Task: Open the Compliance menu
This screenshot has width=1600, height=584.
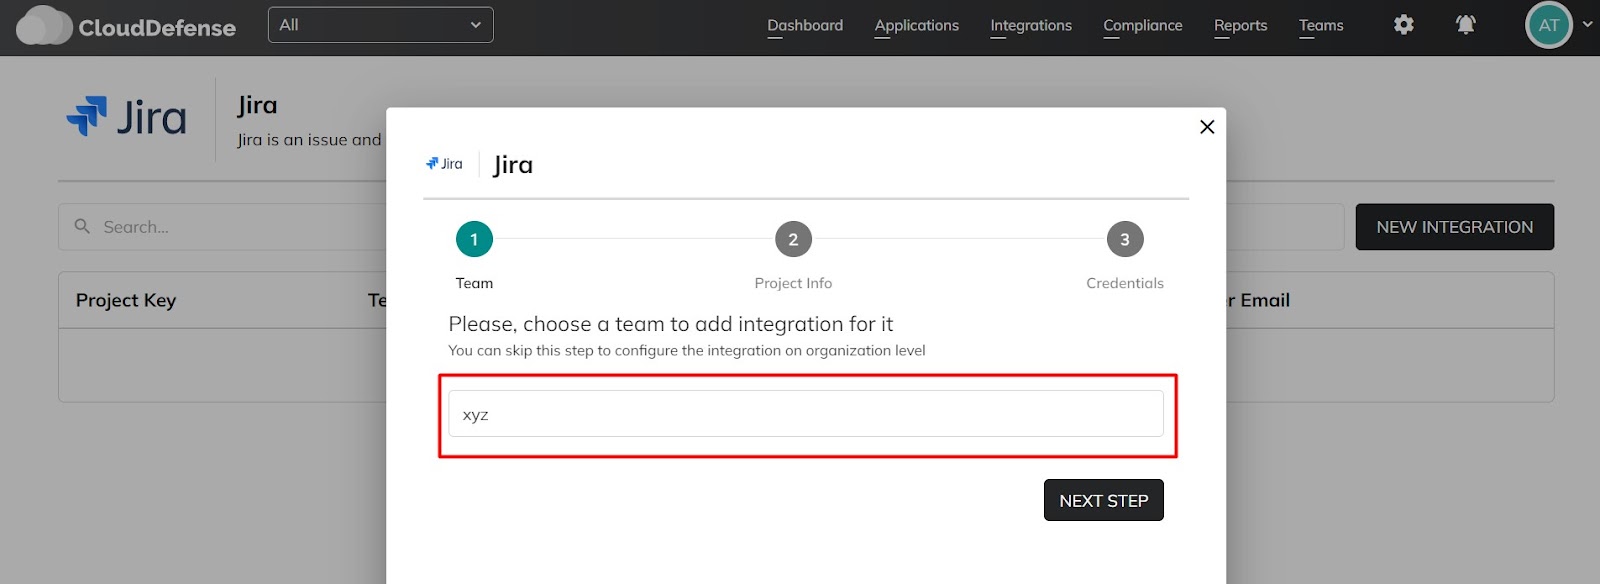Action: pyautogui.click(x=1143, y=26)
